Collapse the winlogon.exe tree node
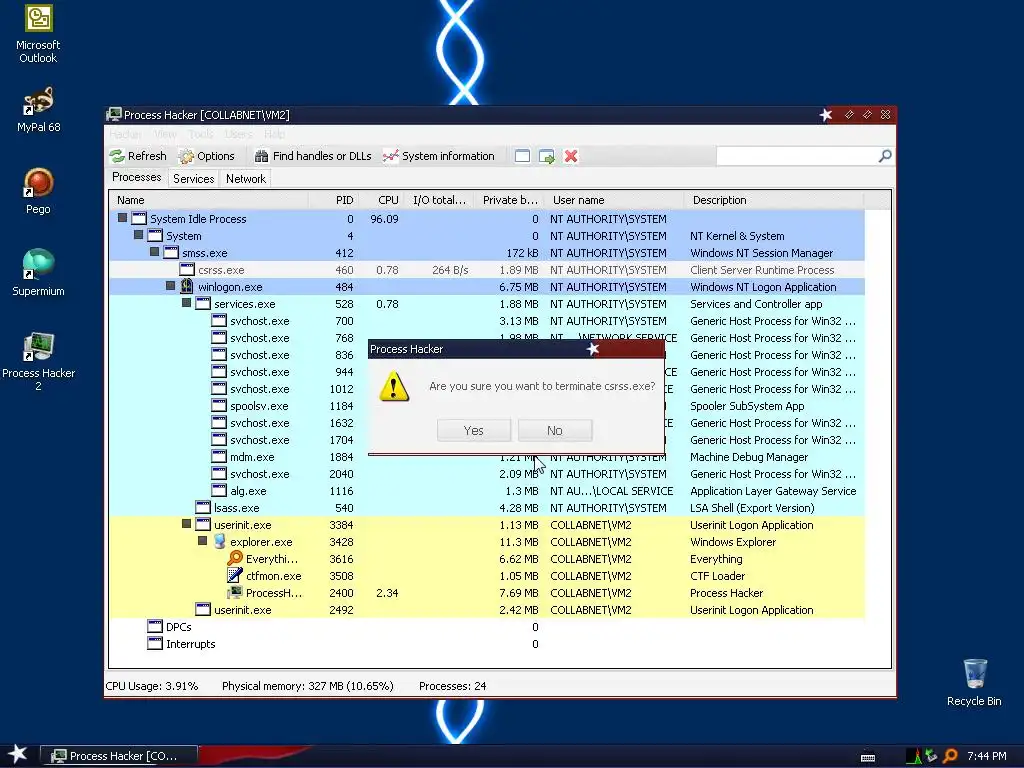 tap(170, 286)
